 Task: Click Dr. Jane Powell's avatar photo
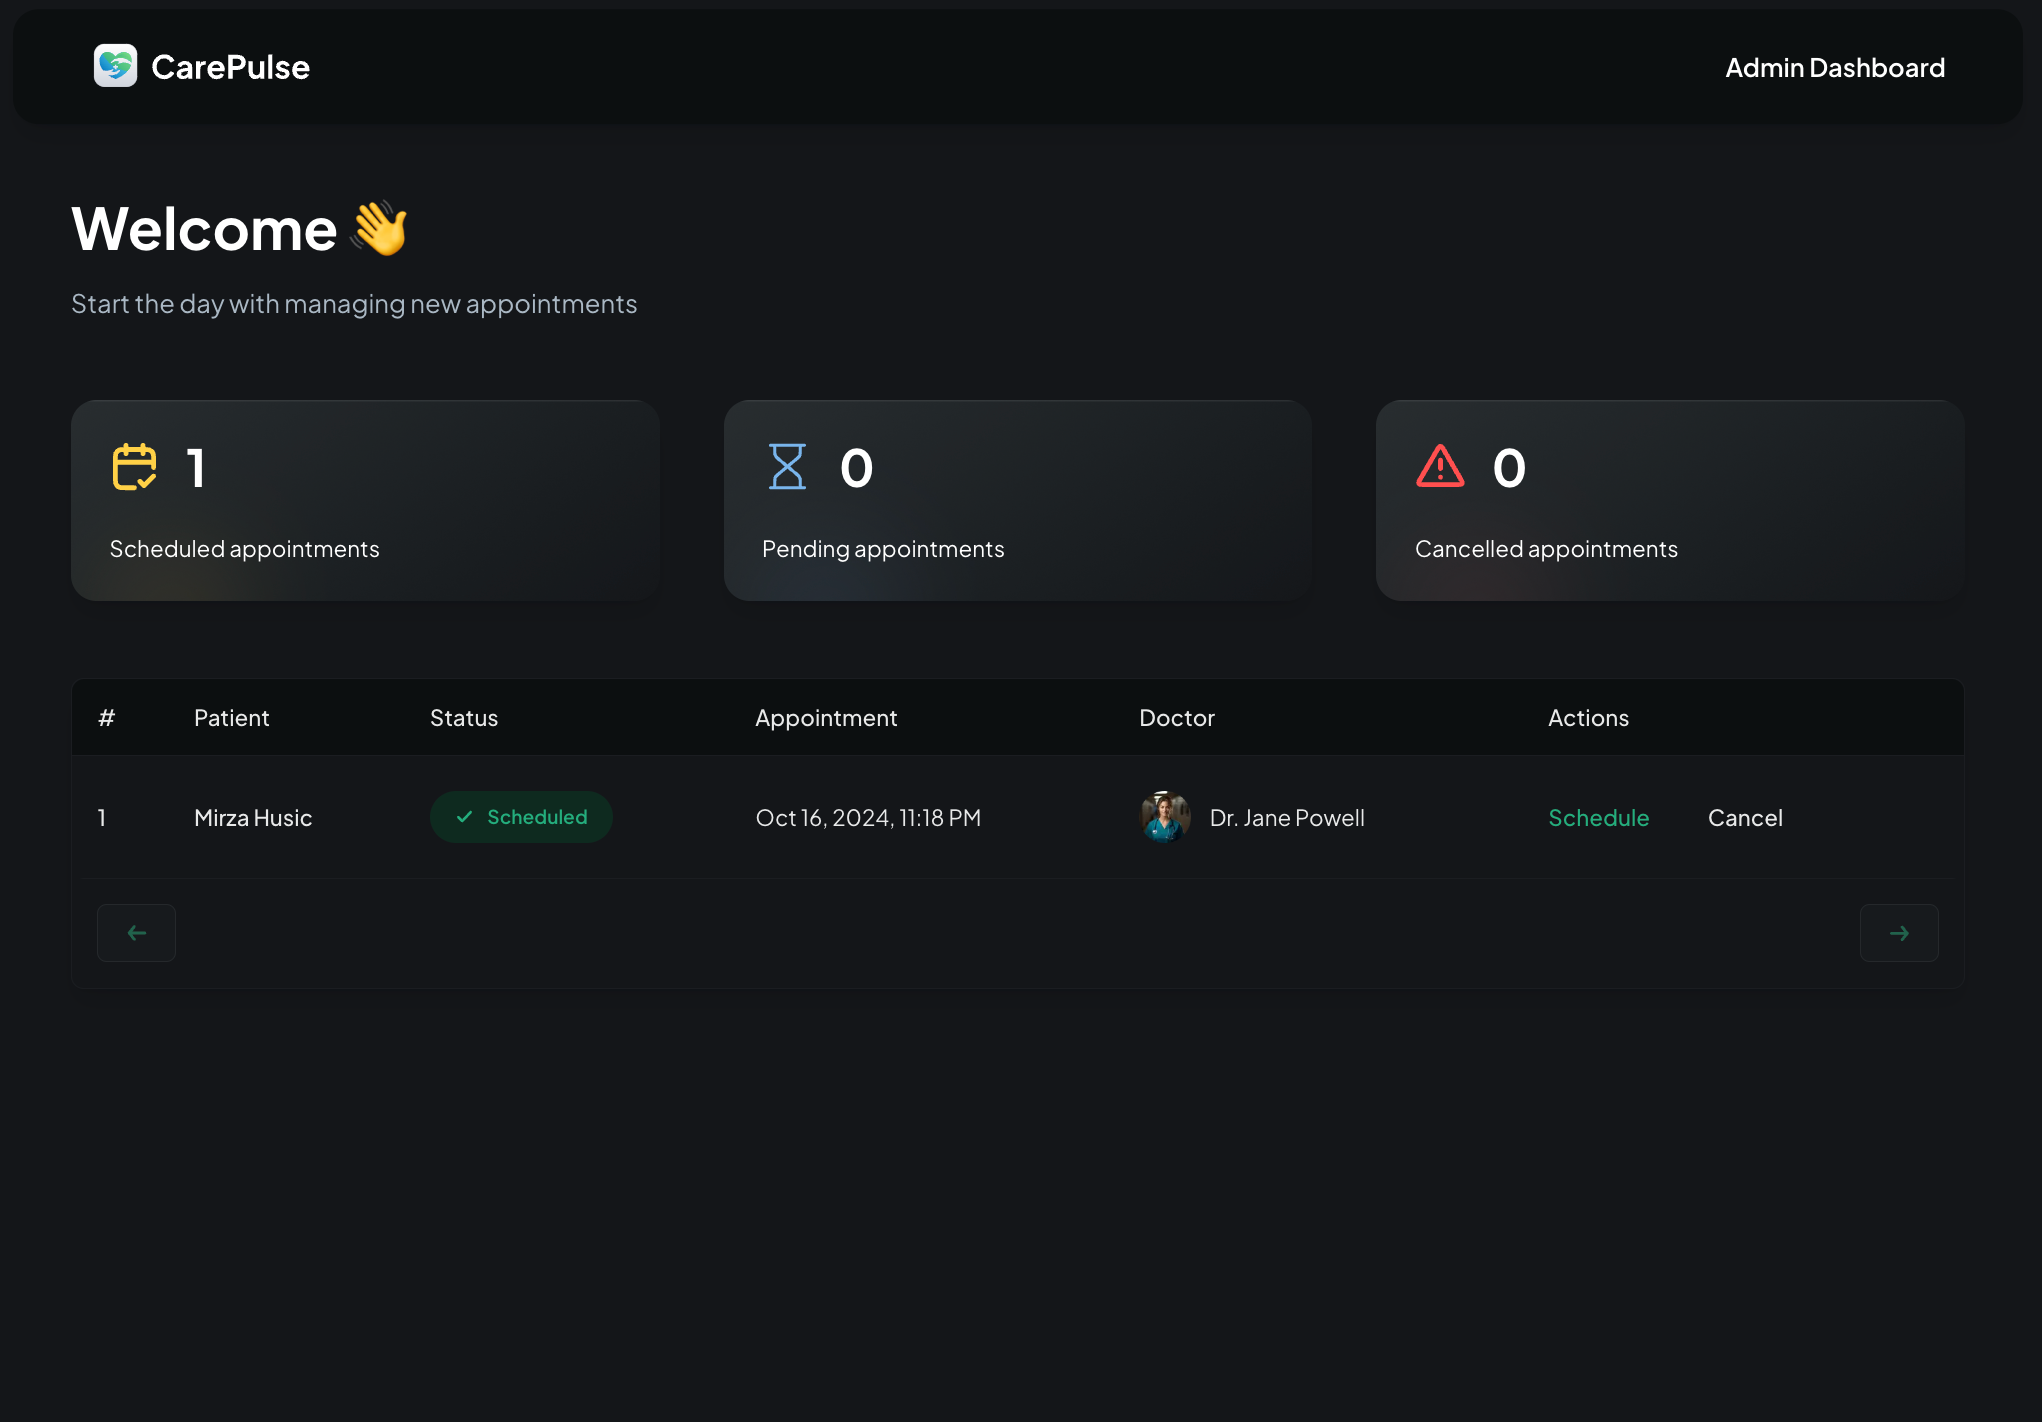pos(1164,817)
